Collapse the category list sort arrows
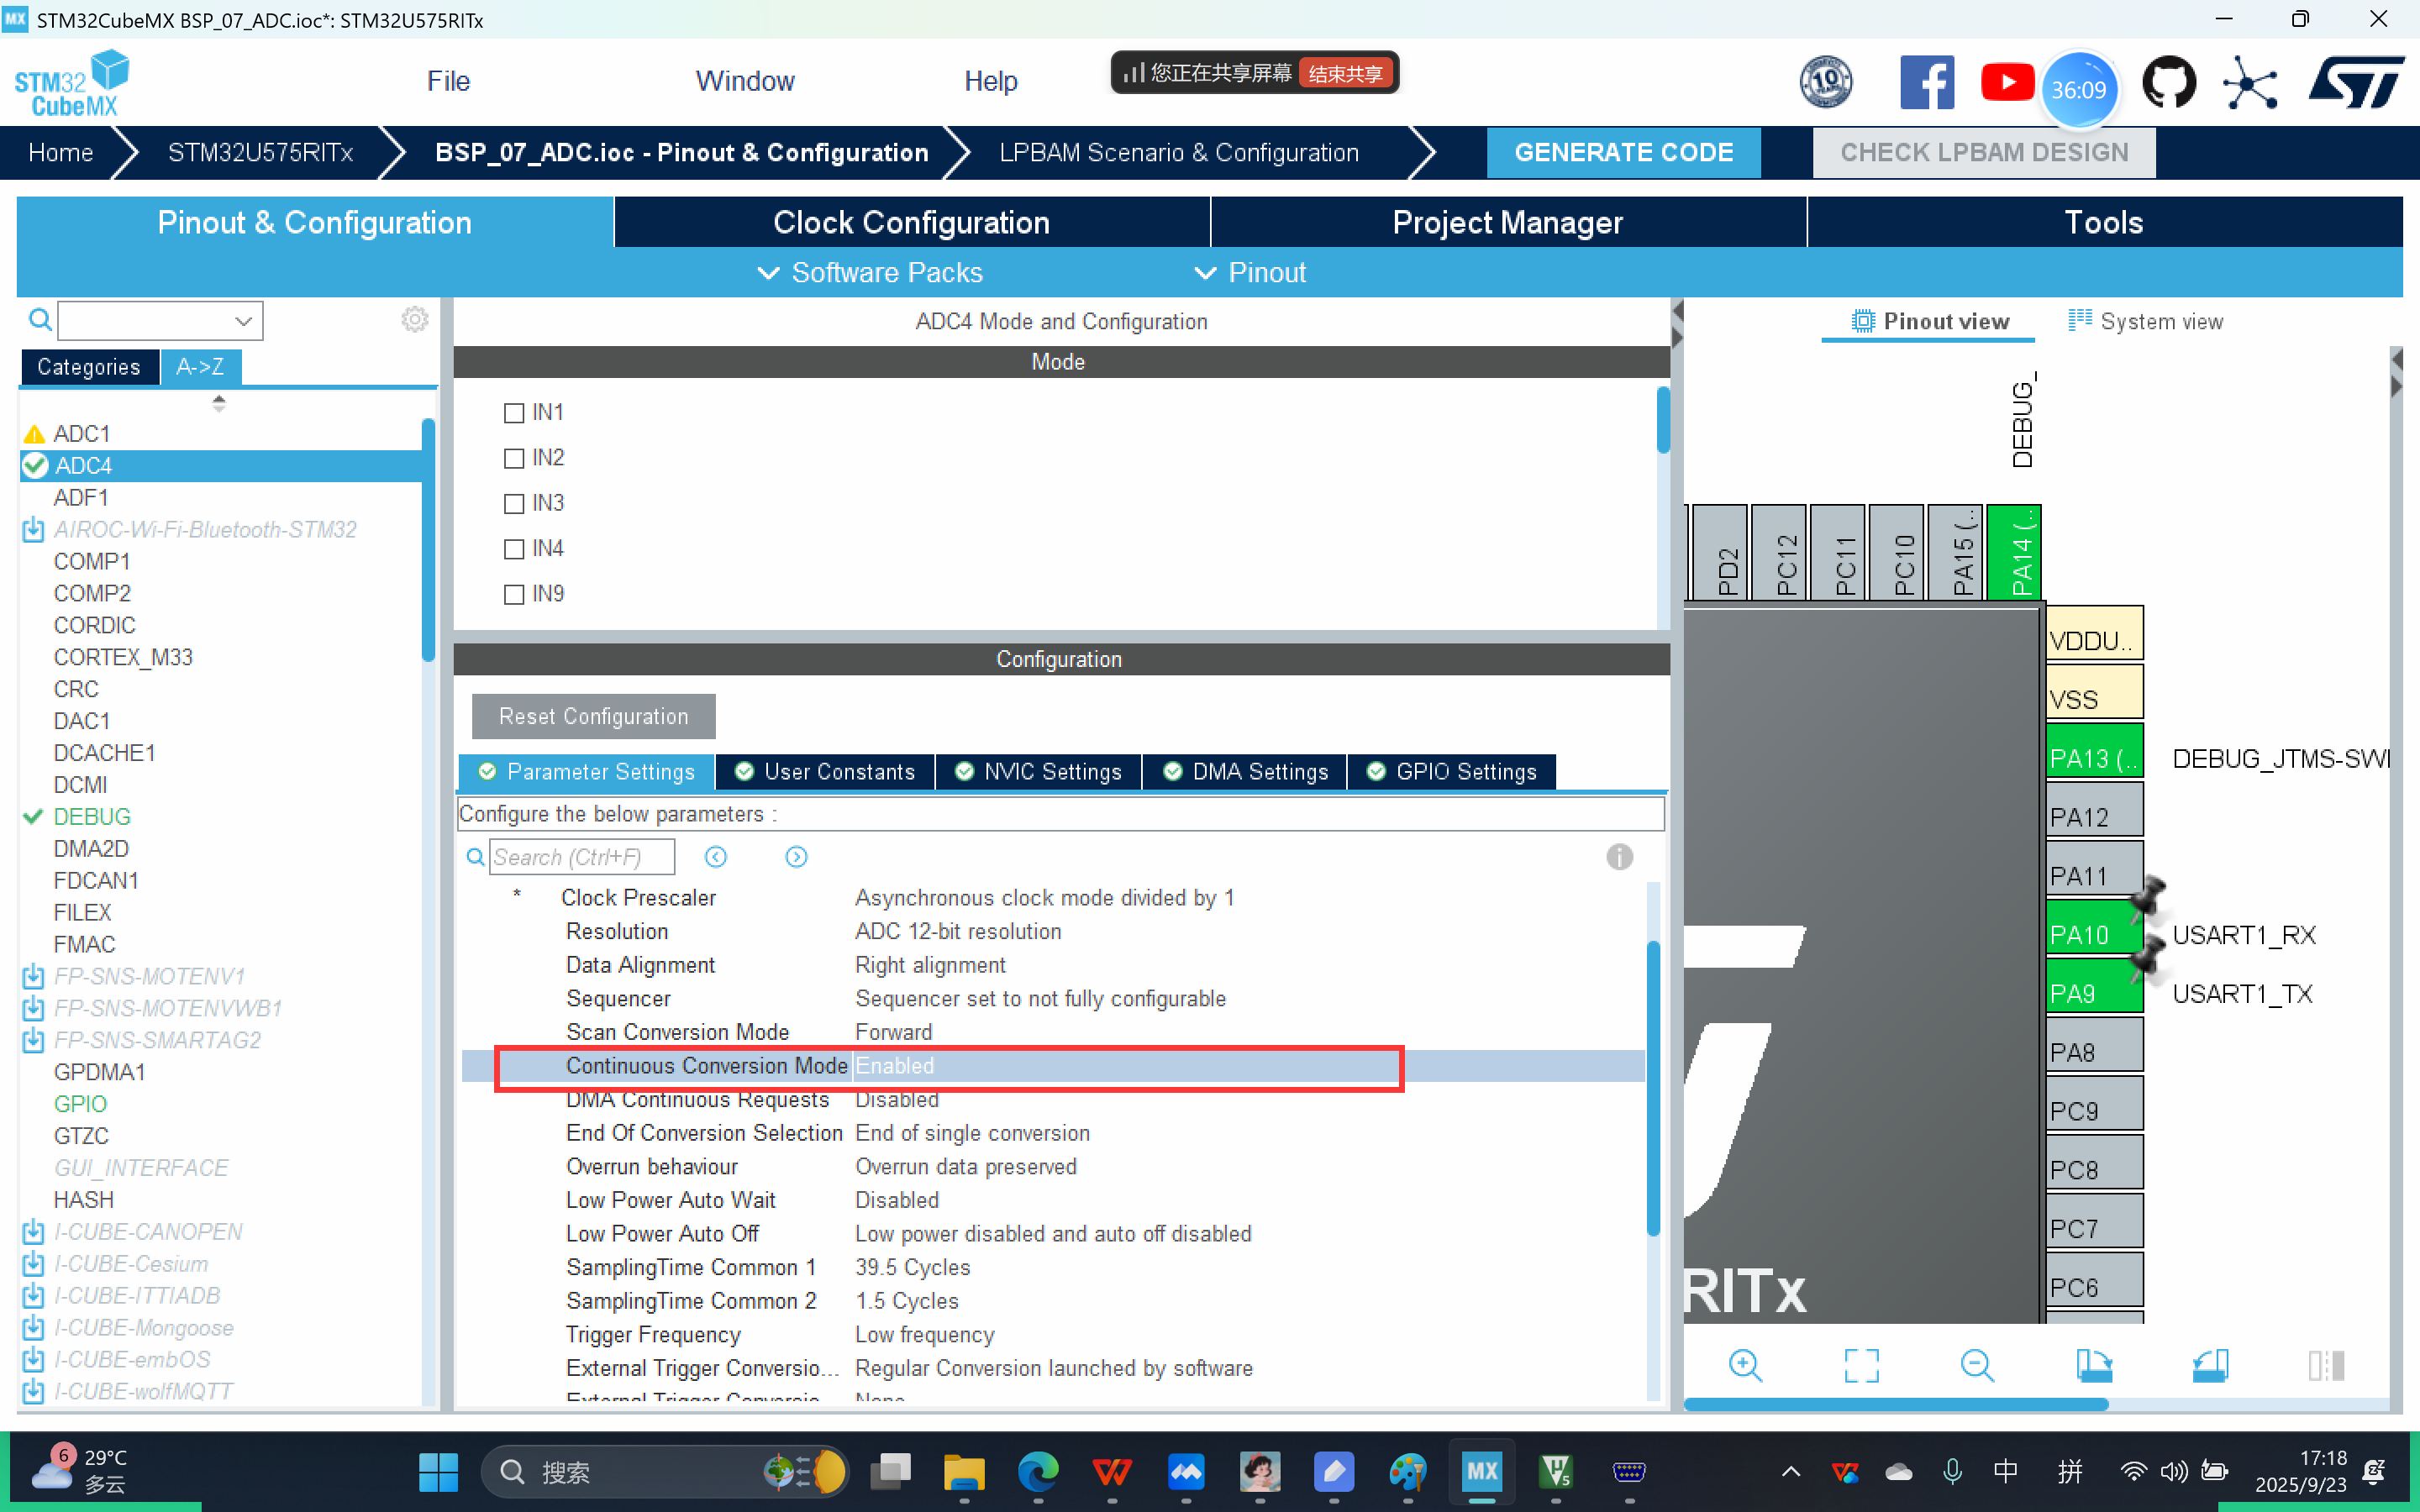Viewport: 2420px width, 1512px height. (219, 403)
